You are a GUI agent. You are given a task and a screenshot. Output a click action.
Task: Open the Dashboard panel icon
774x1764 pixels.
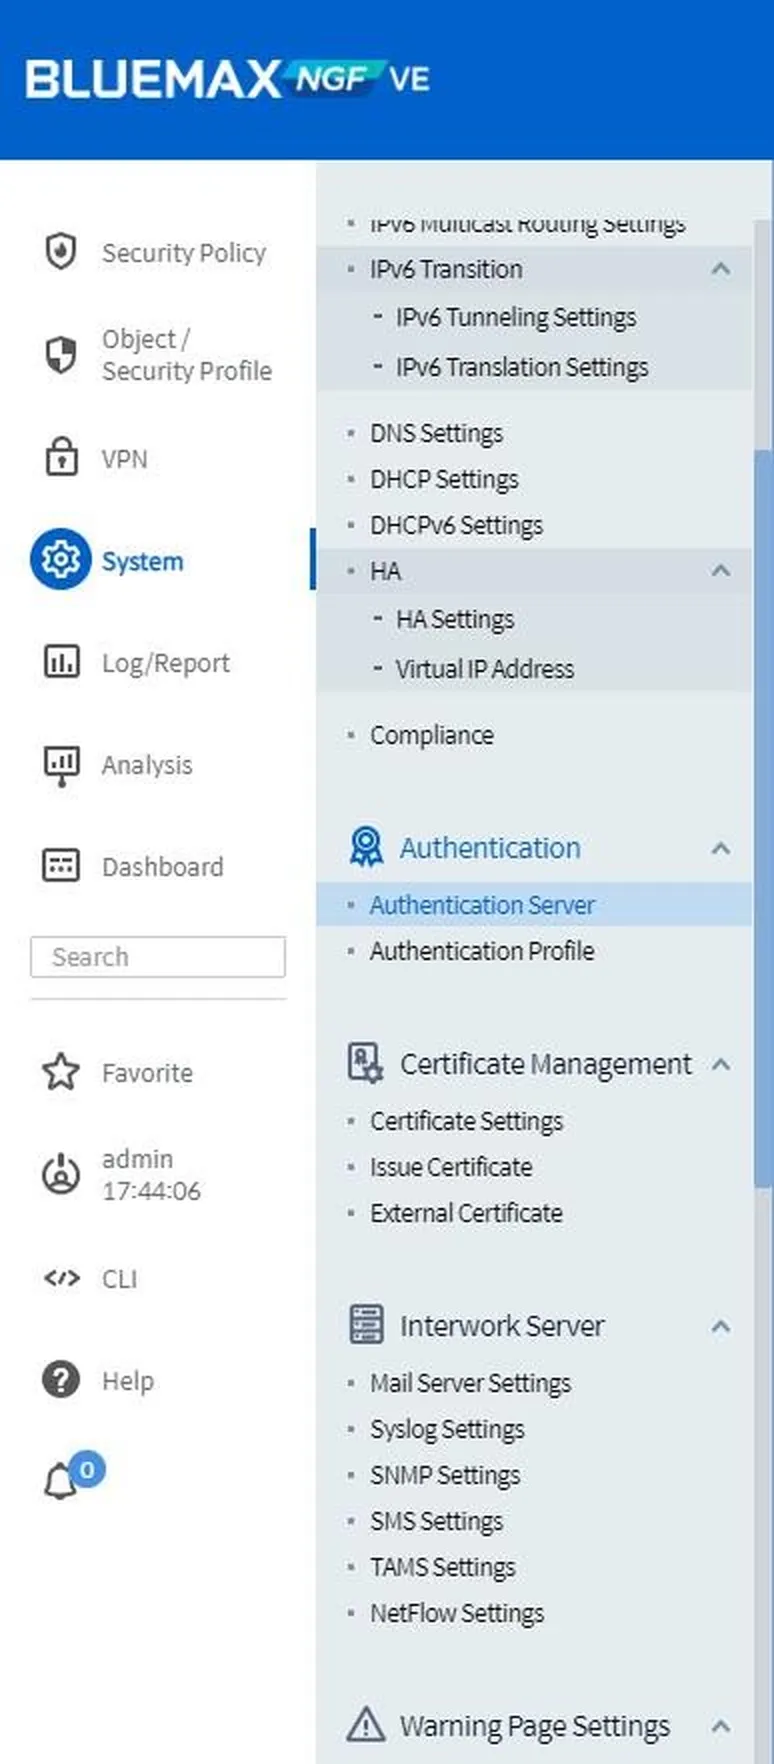click(61, 866)
